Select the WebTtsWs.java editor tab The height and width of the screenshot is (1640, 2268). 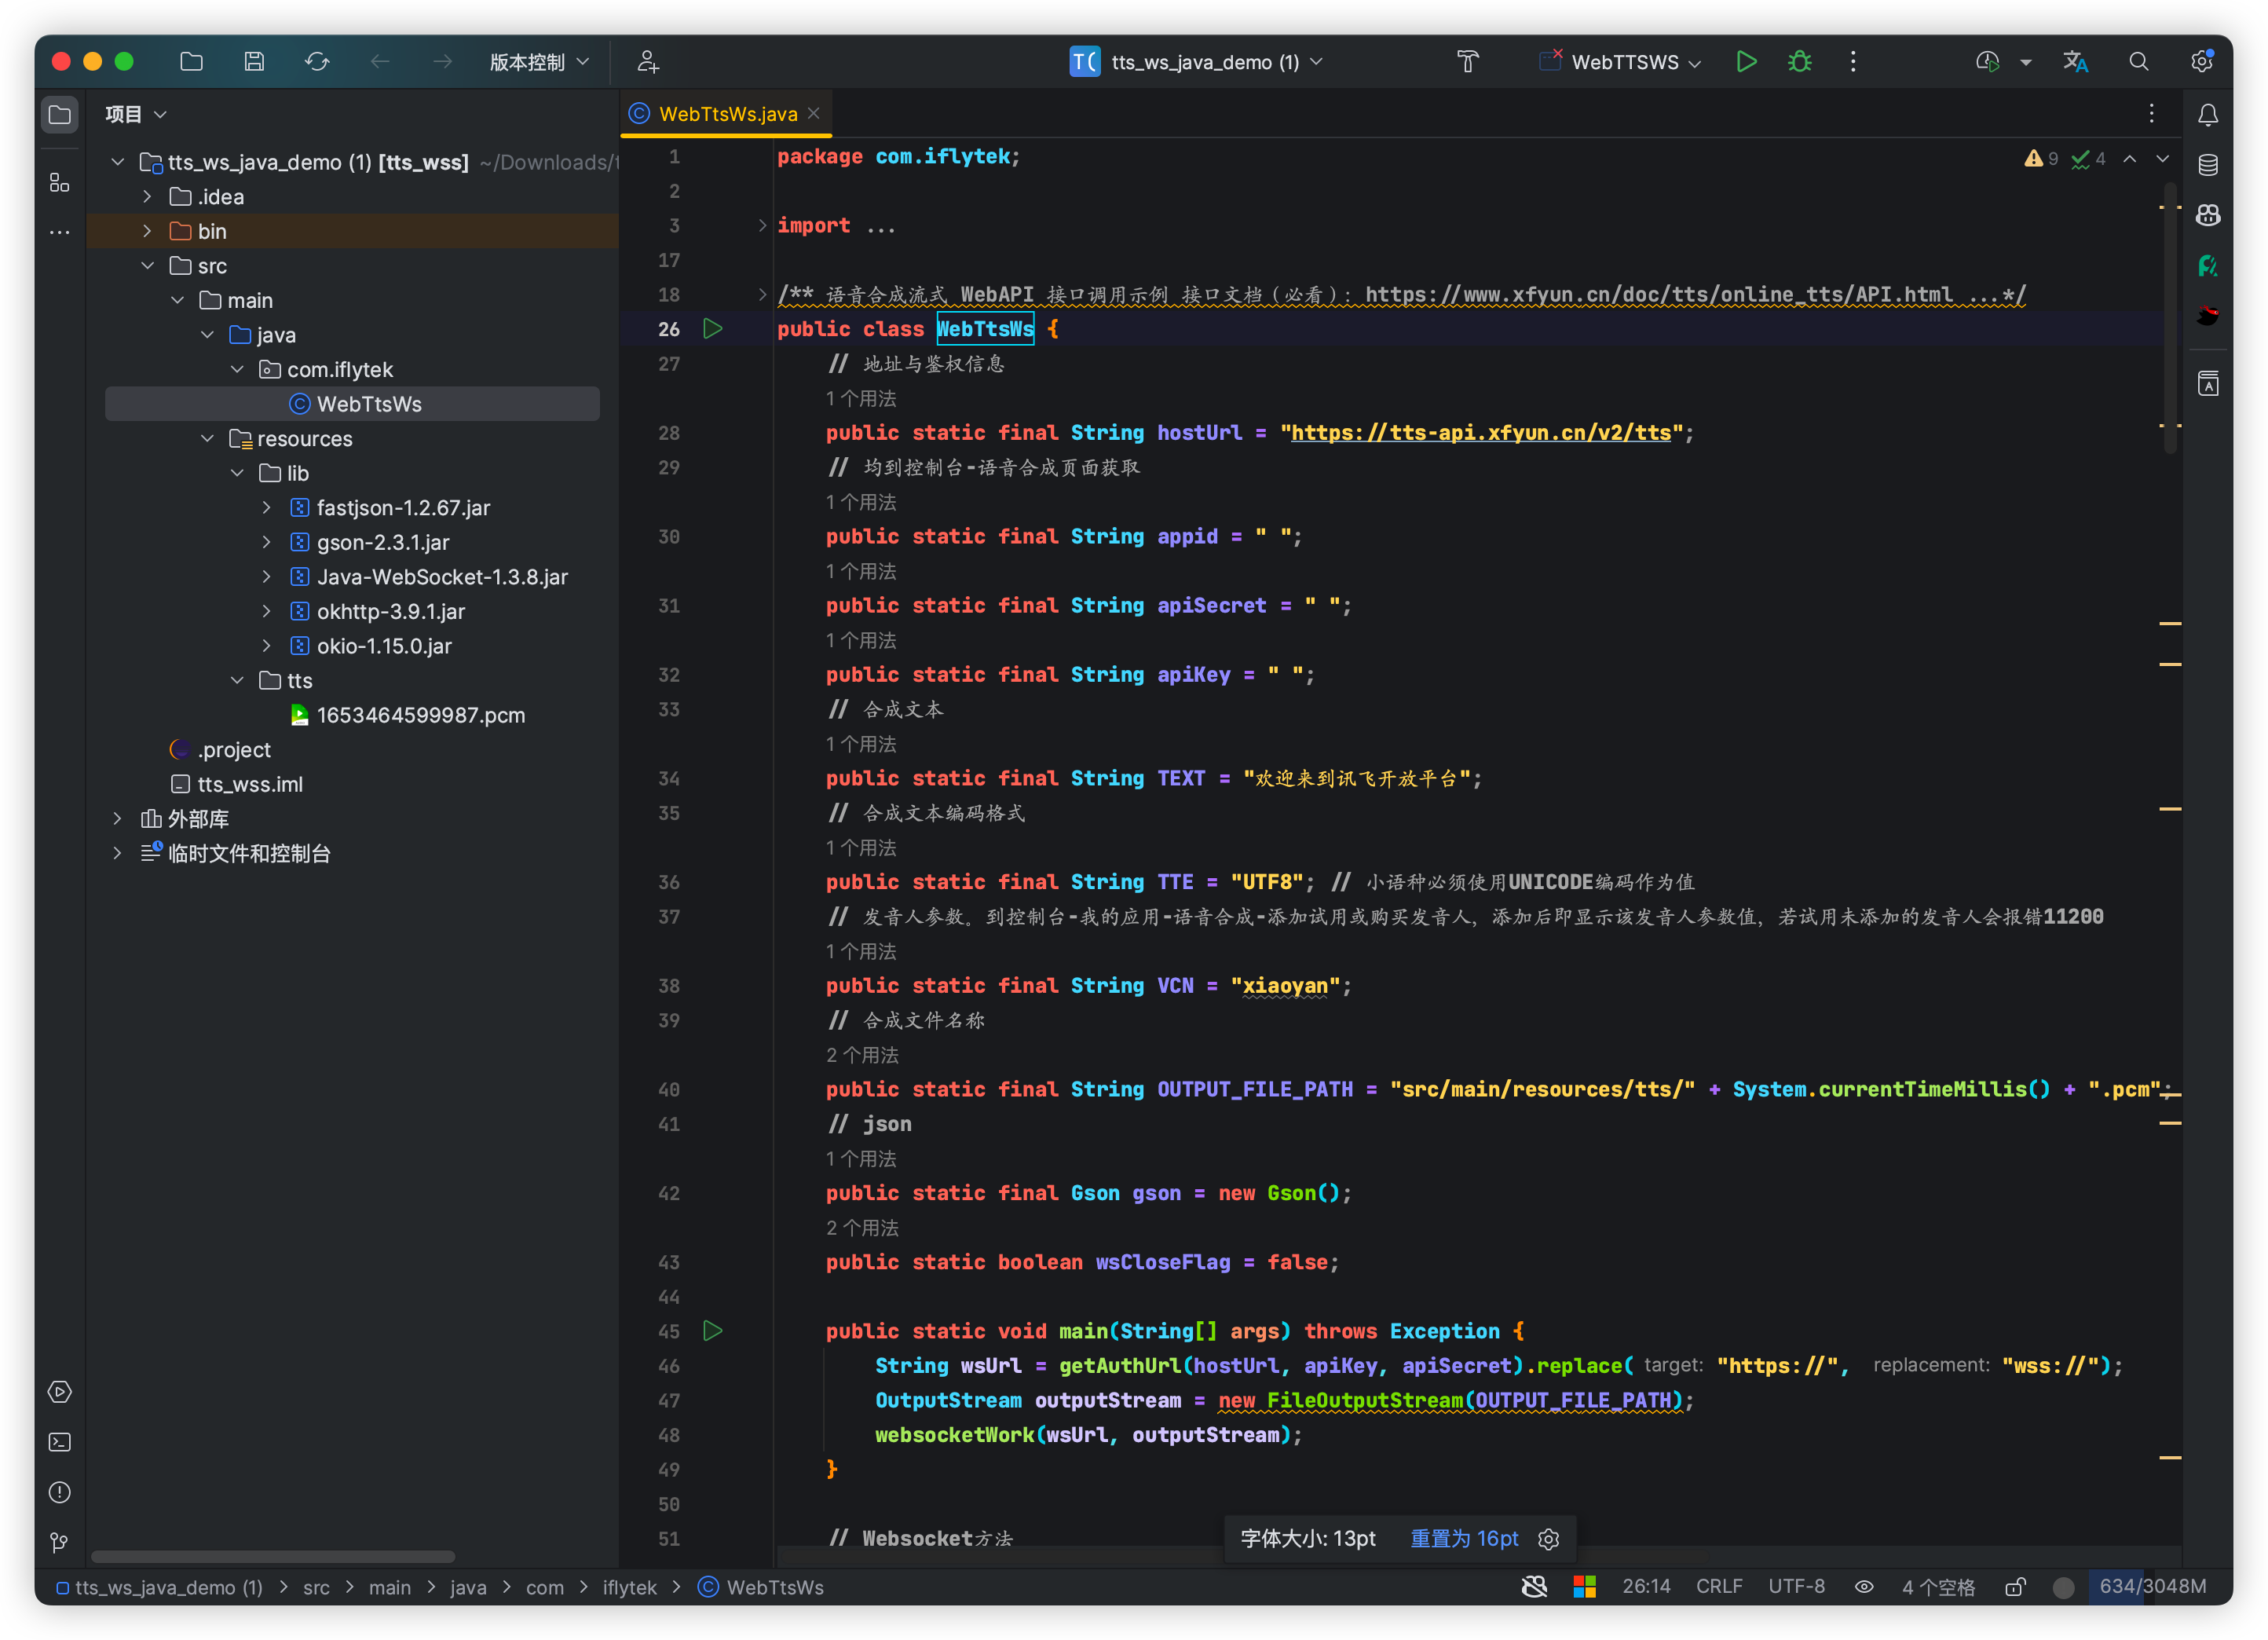point(727,114)
